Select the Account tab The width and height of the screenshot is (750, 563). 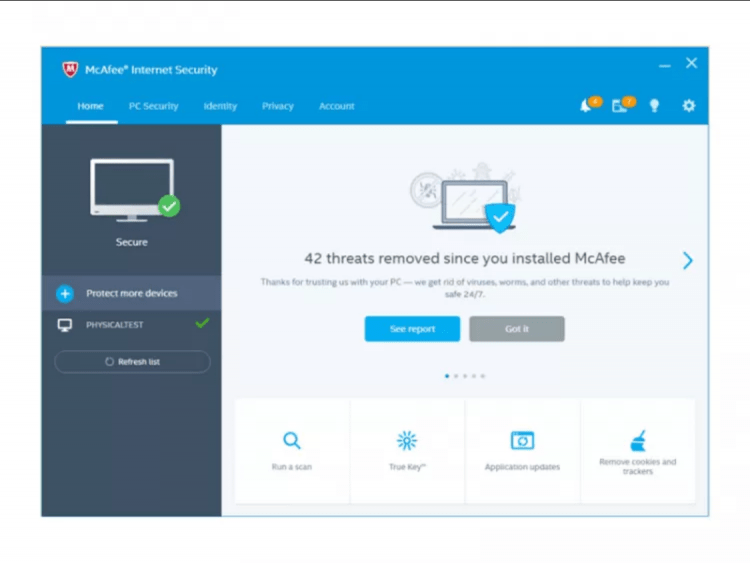336,106
